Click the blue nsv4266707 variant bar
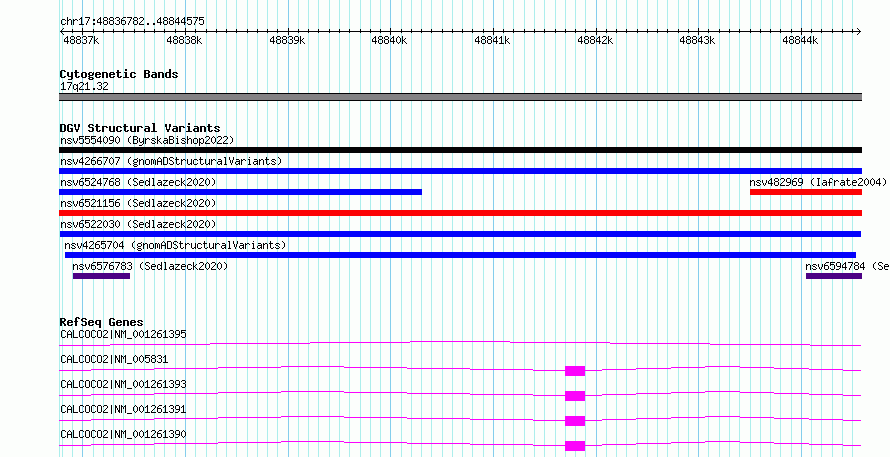890x457 pixels. click(460, 171)
